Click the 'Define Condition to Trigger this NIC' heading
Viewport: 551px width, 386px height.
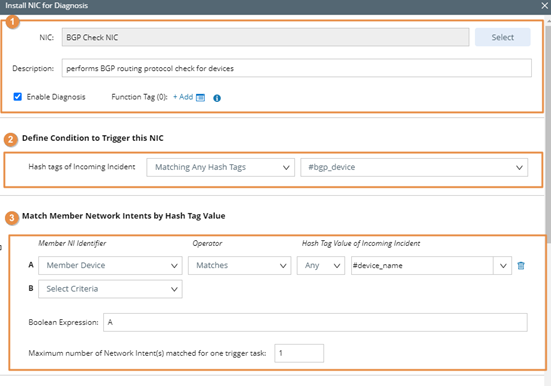pos(93,138)
